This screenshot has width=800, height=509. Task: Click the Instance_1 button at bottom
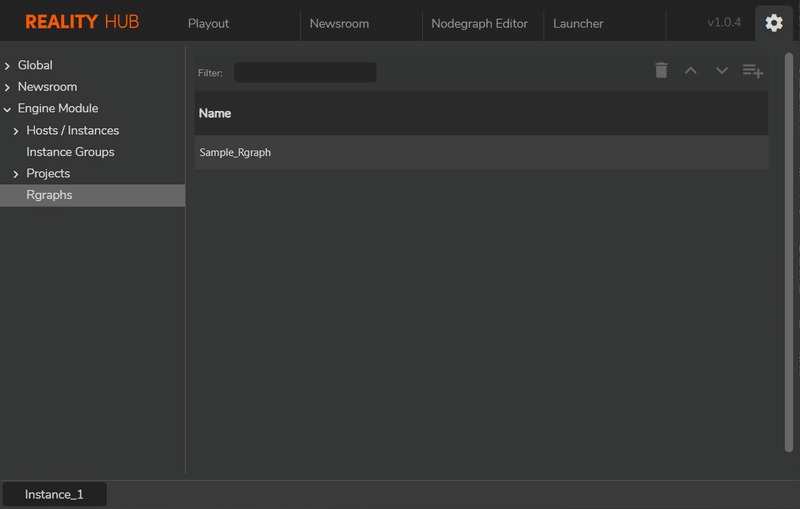54,494
